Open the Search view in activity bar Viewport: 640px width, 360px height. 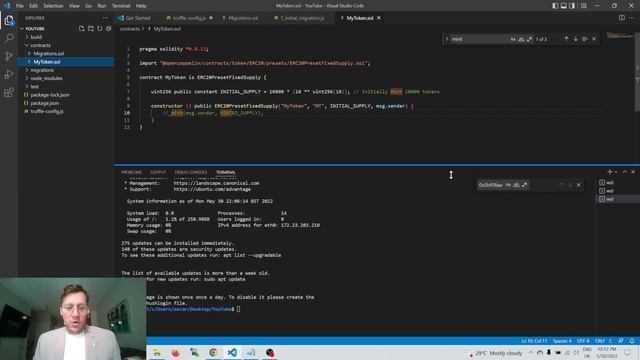click(x=9, y=38)
